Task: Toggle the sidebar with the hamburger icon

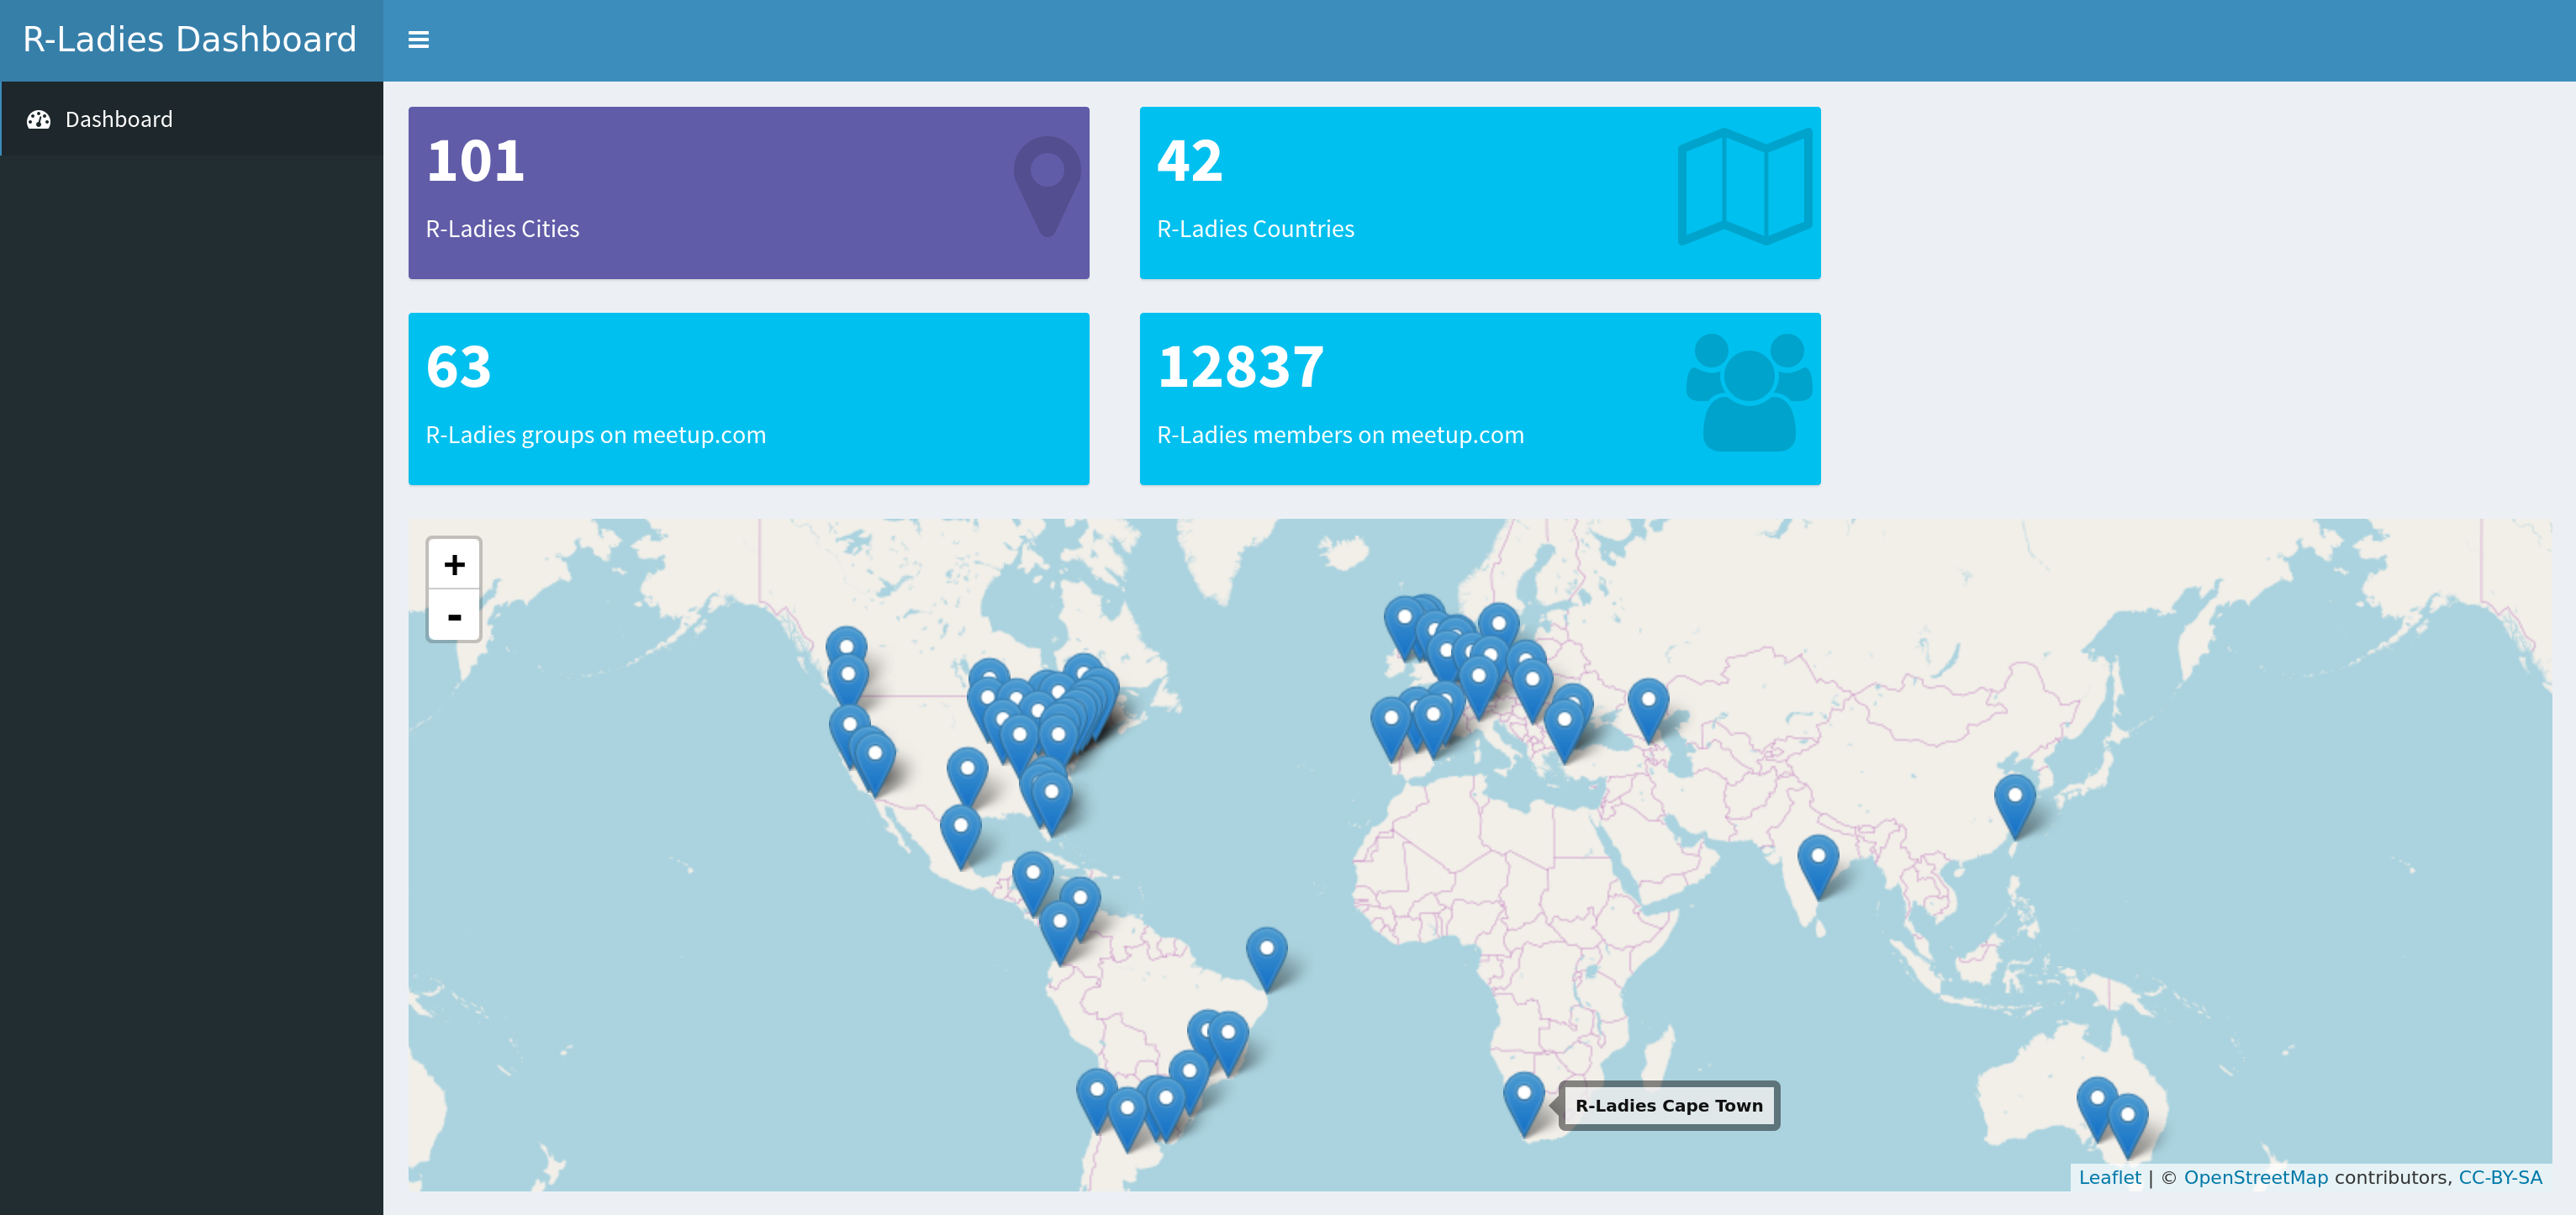Action: tap(418, 40)
